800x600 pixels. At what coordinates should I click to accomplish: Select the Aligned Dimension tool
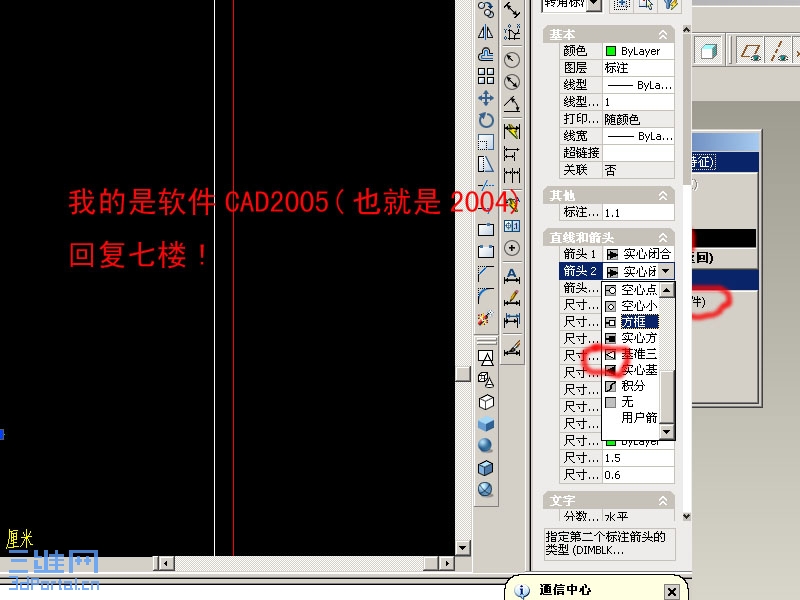(x=512, y=9)
